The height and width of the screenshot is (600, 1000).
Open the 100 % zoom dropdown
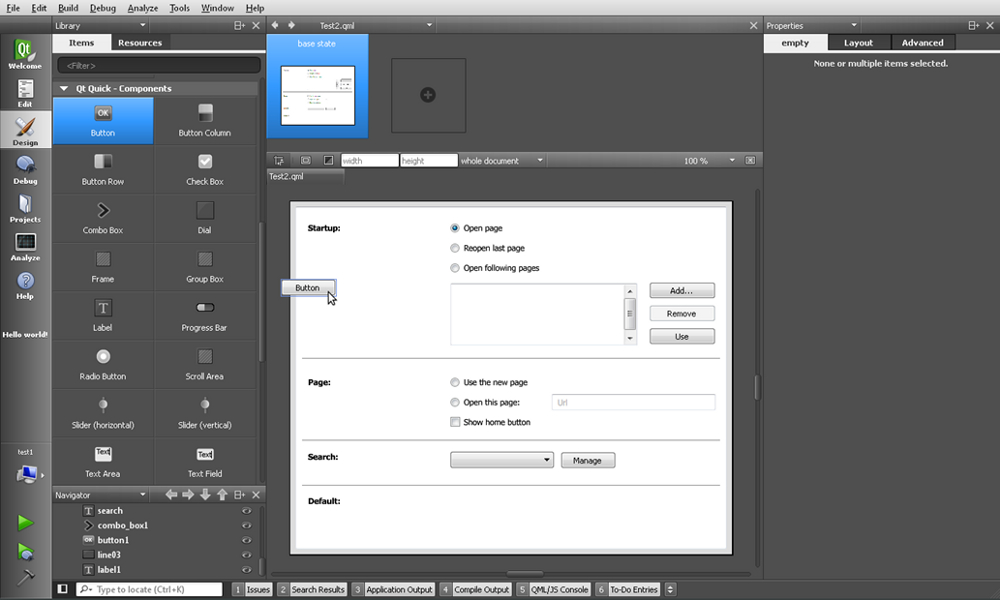(732, 161)
